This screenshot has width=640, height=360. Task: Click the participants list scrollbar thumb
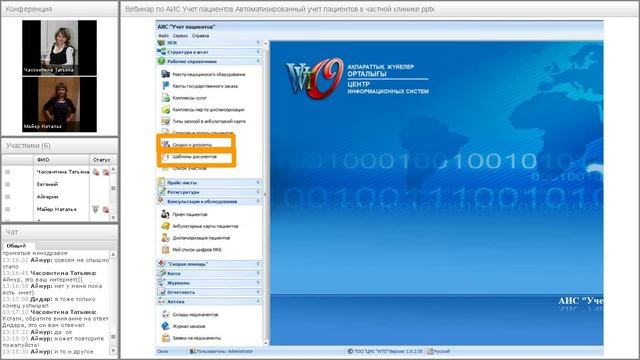coord(113,188)
